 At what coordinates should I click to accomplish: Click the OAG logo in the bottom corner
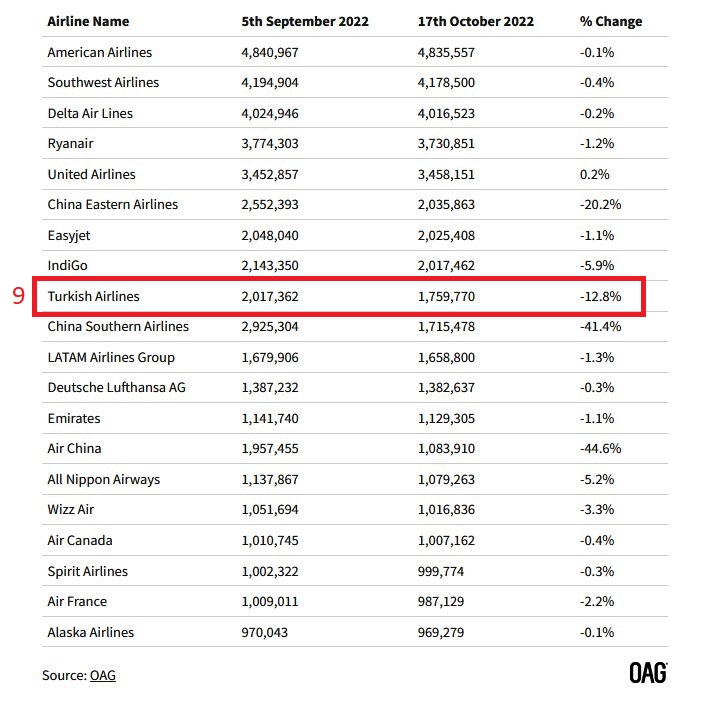(648, 673)
